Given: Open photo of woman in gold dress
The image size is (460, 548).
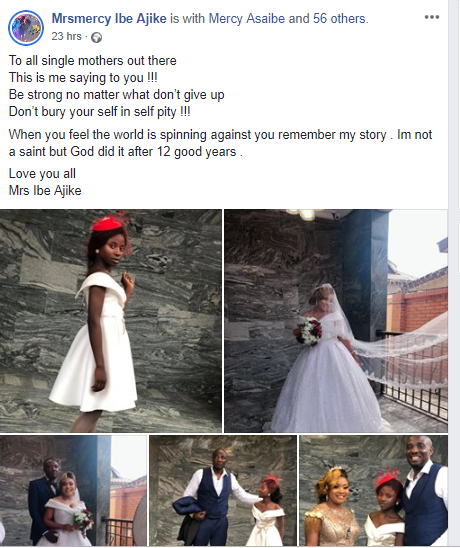Looking at the screenshot, I should pos(373,491).
